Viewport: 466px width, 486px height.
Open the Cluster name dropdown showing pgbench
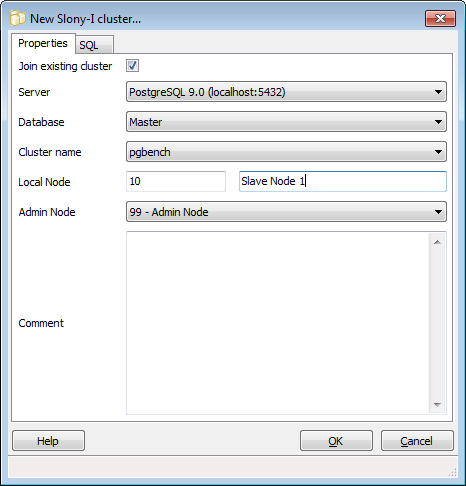tap(286, 152)
